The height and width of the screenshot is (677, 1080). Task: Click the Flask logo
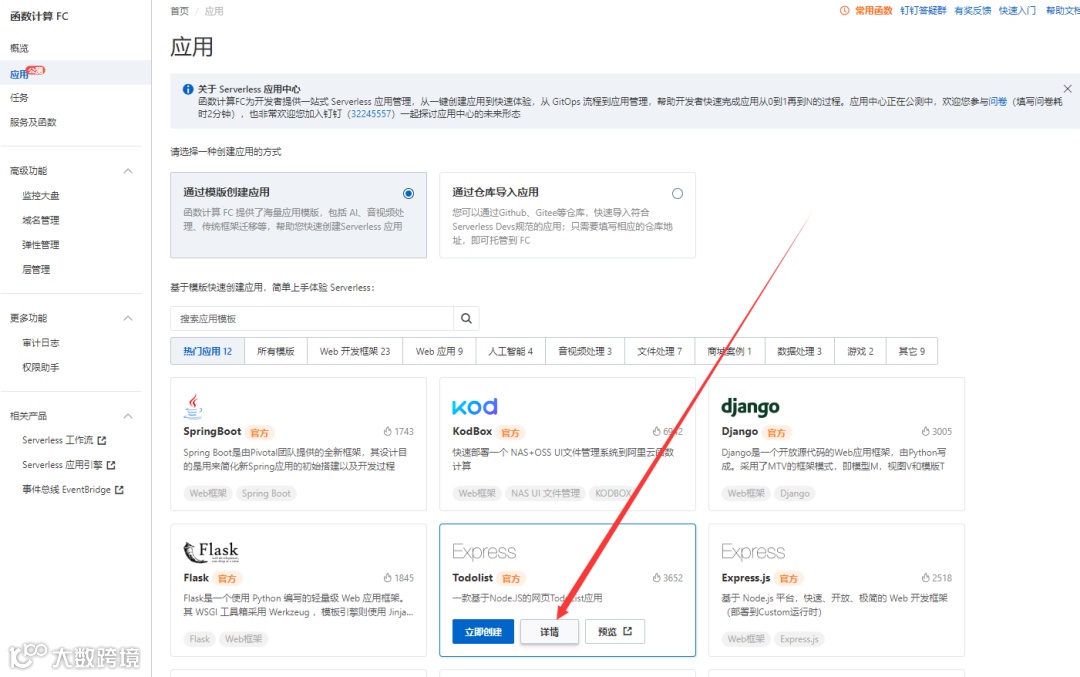[x=211, y=552]
